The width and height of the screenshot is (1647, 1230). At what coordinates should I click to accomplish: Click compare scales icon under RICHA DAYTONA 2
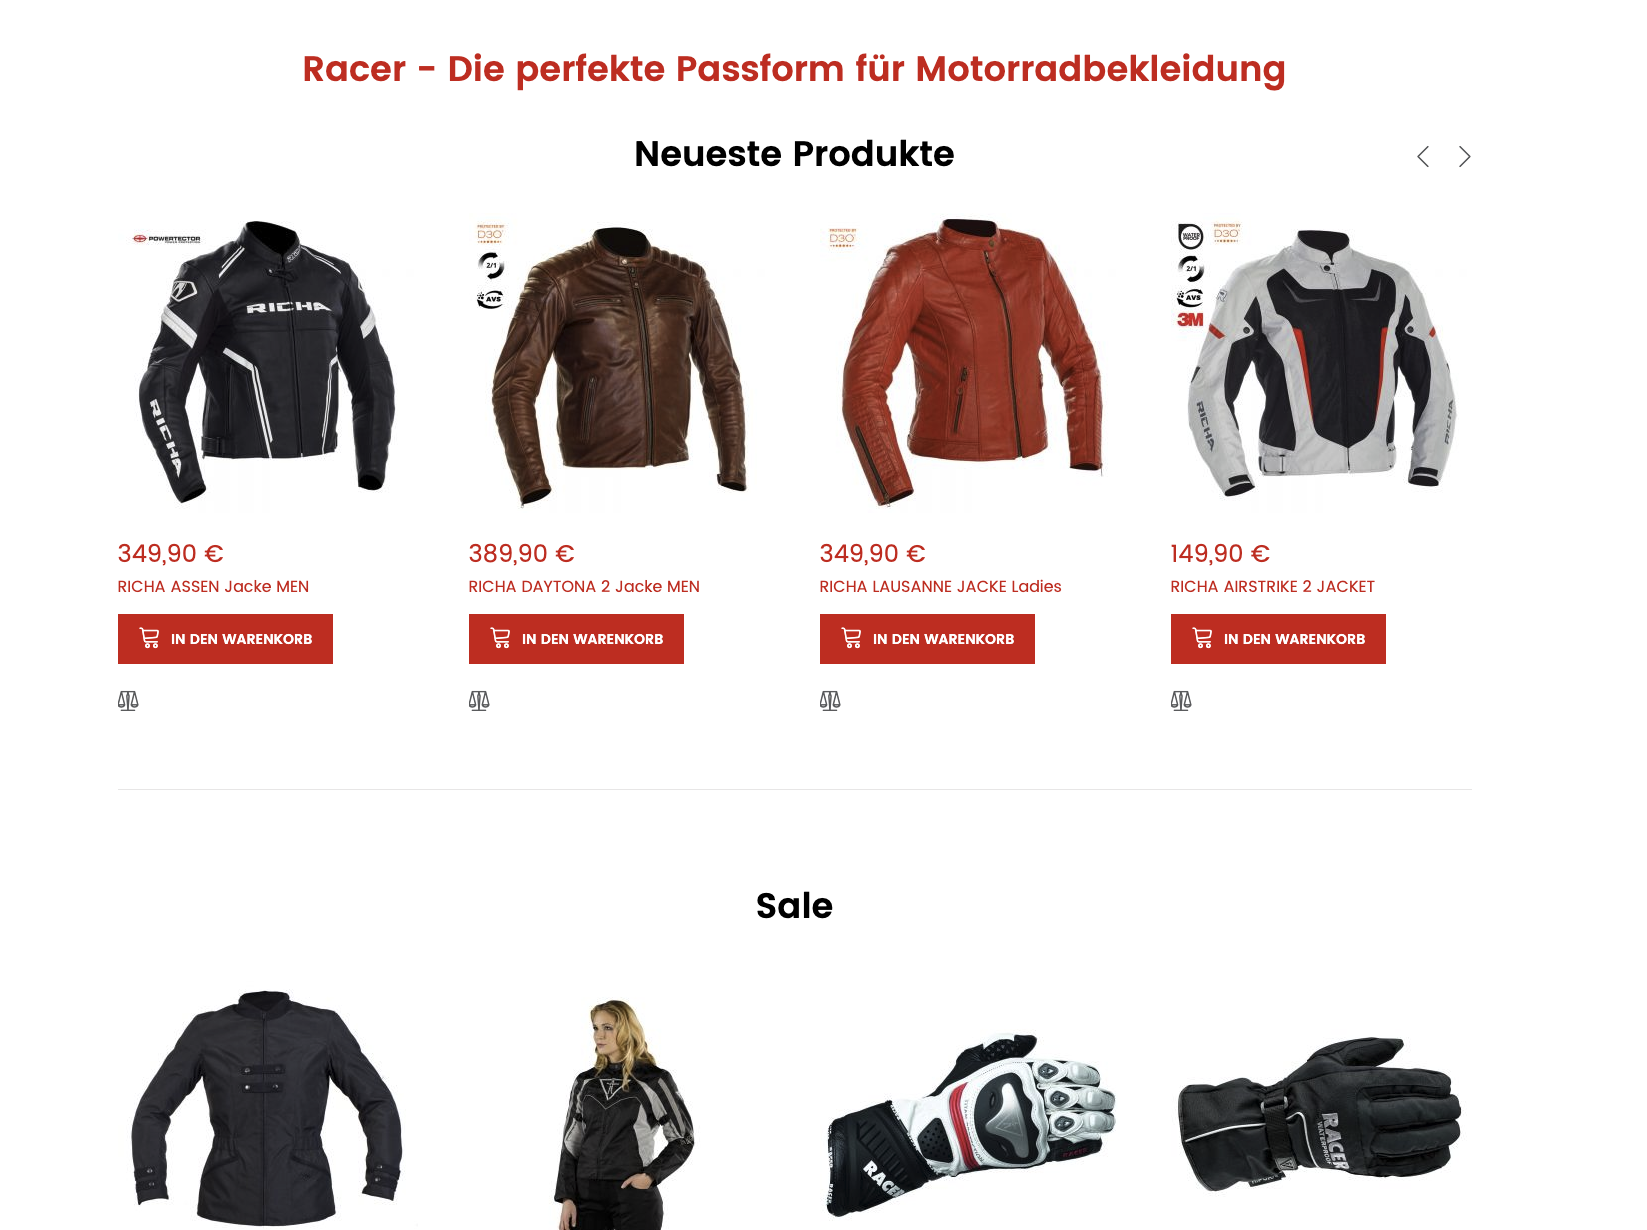[x=479, y=701]
